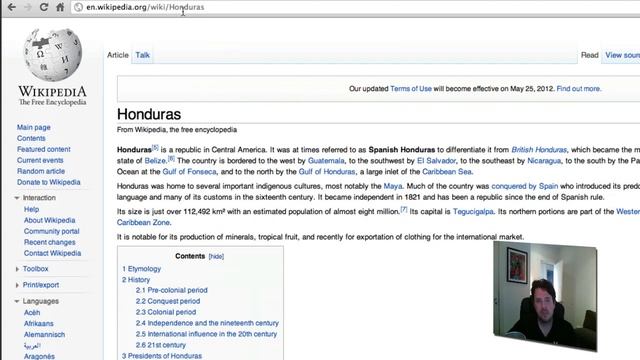View Recent changes
Screen dimensions: 640x360
pyautogui.click(x=49, y=242)
